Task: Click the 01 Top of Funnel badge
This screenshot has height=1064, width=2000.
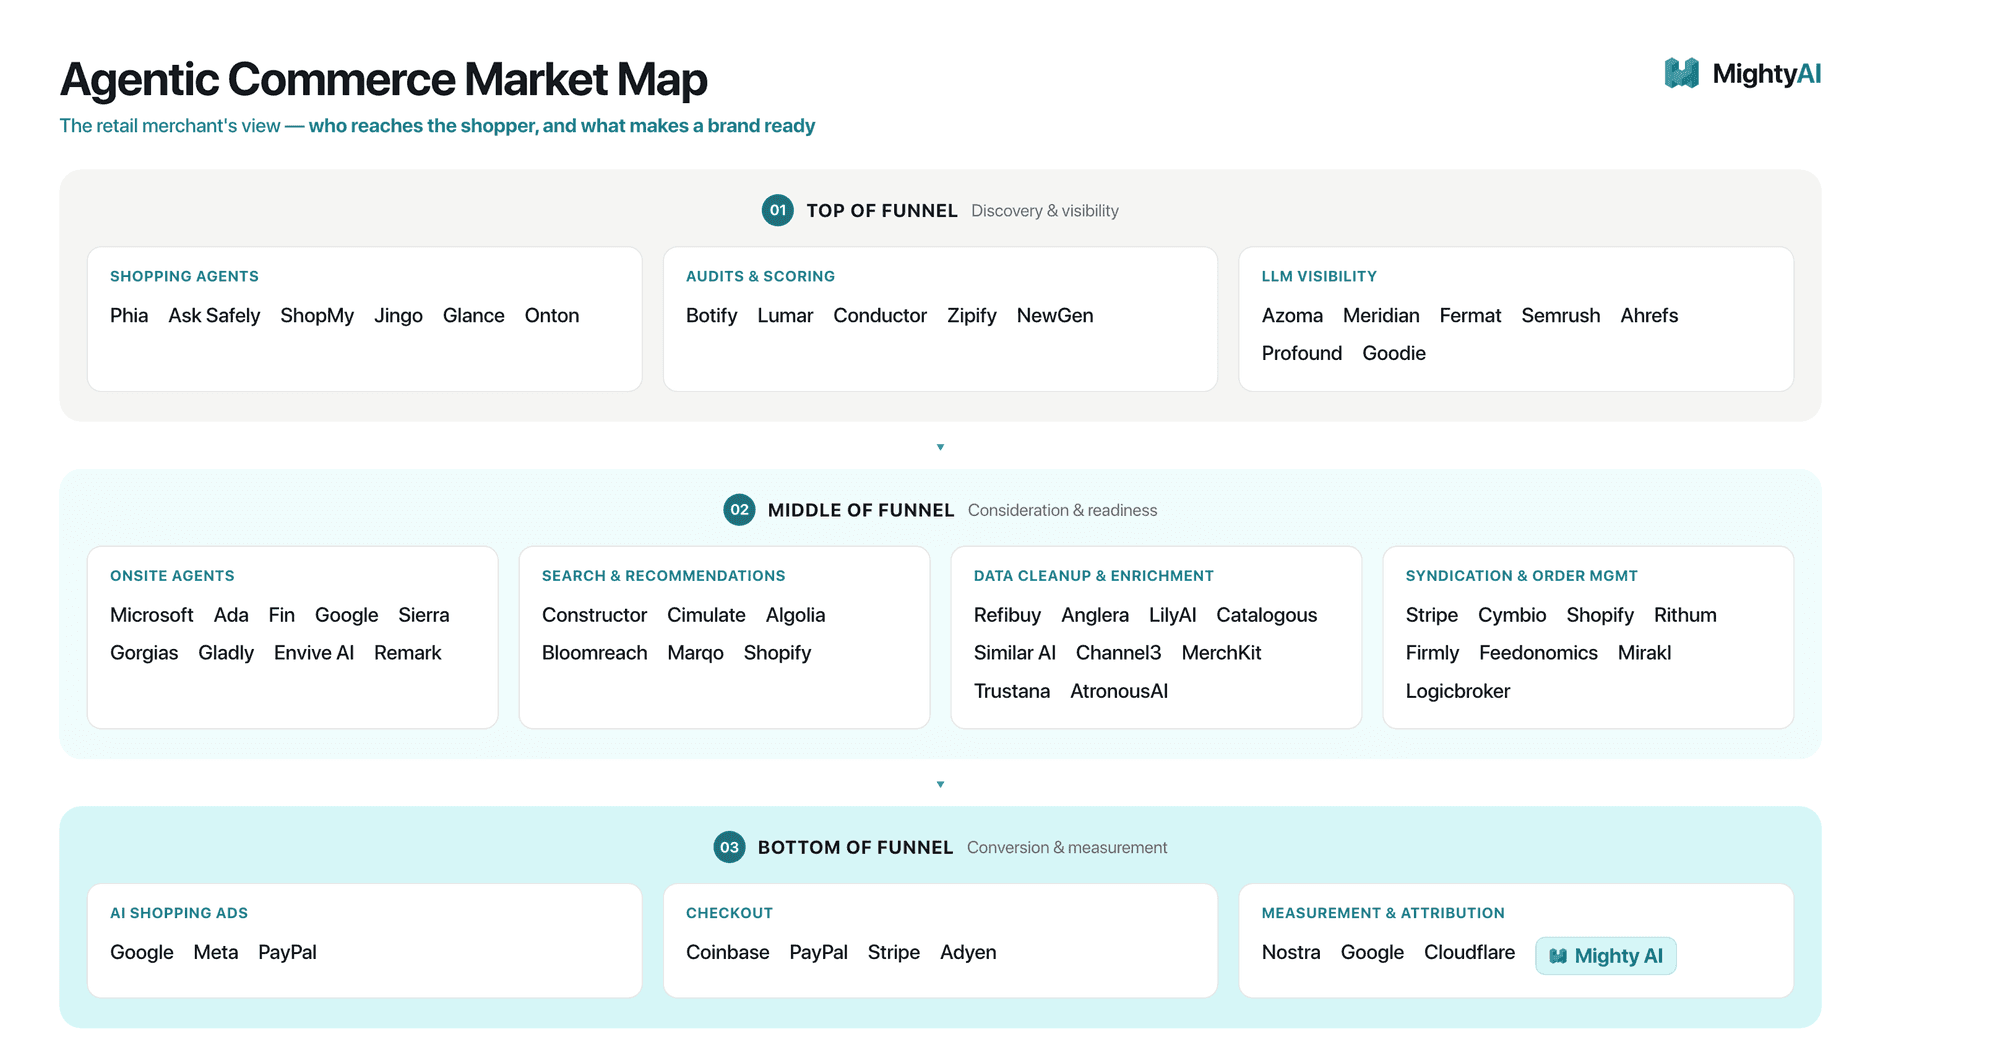Action: pyautogui.click(x=778, y=210)
